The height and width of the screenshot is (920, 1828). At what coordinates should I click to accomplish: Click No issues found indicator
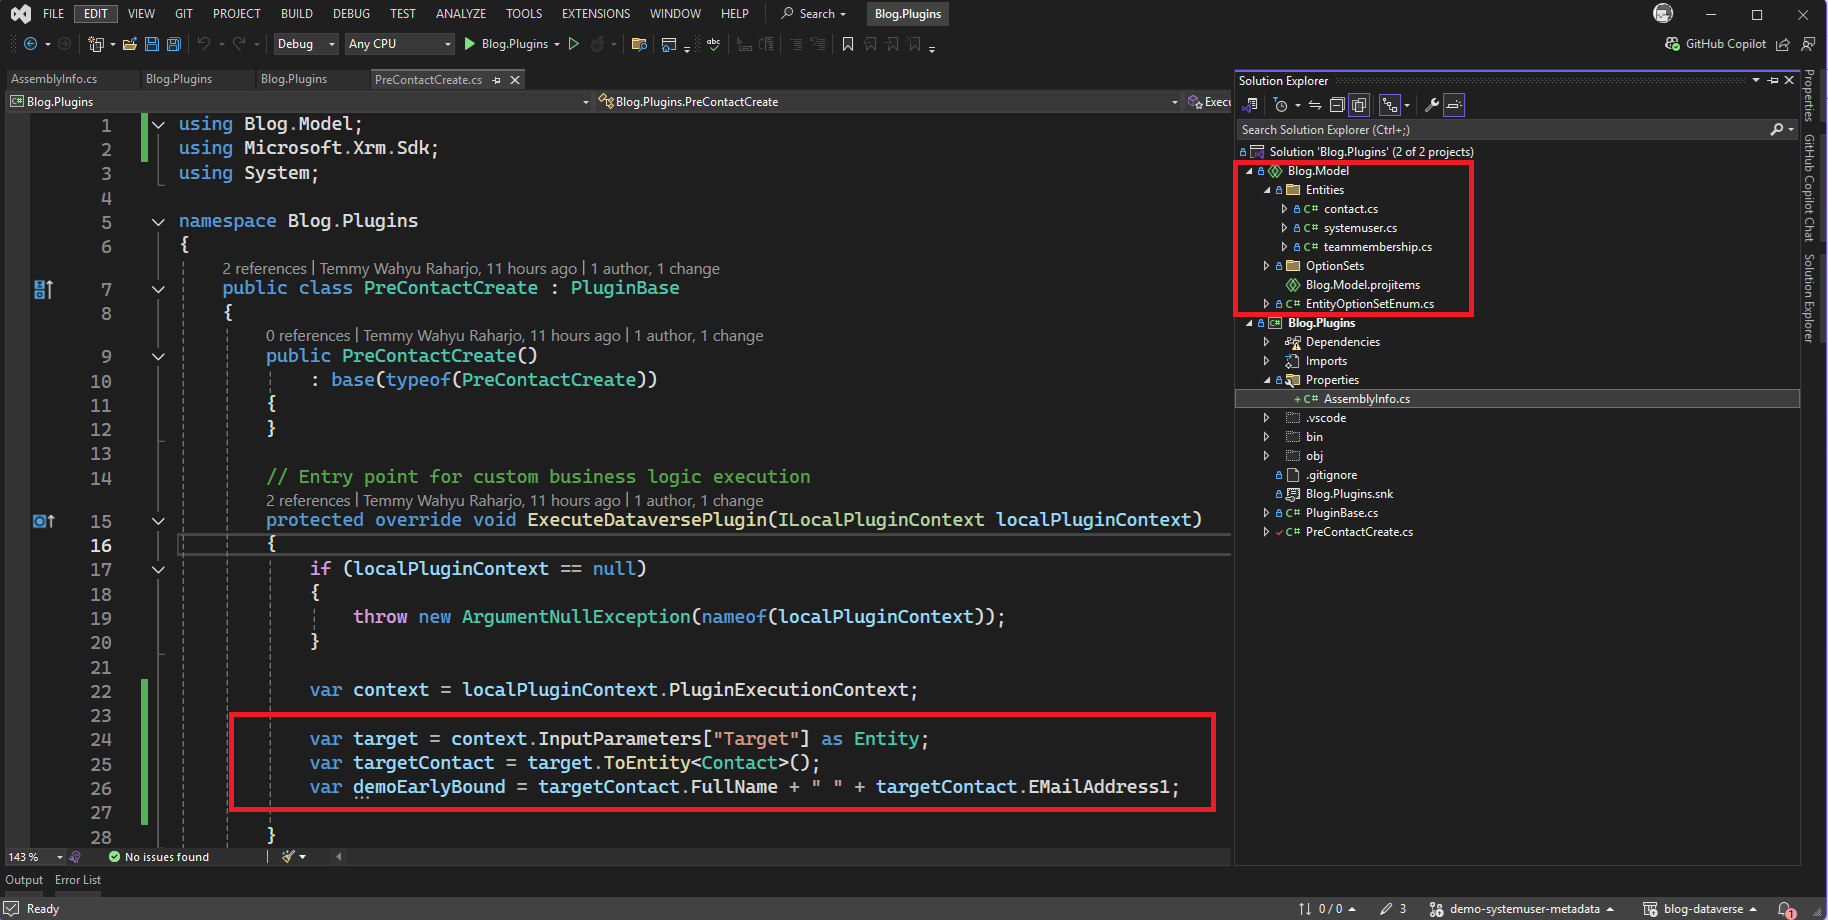[159, 857]
